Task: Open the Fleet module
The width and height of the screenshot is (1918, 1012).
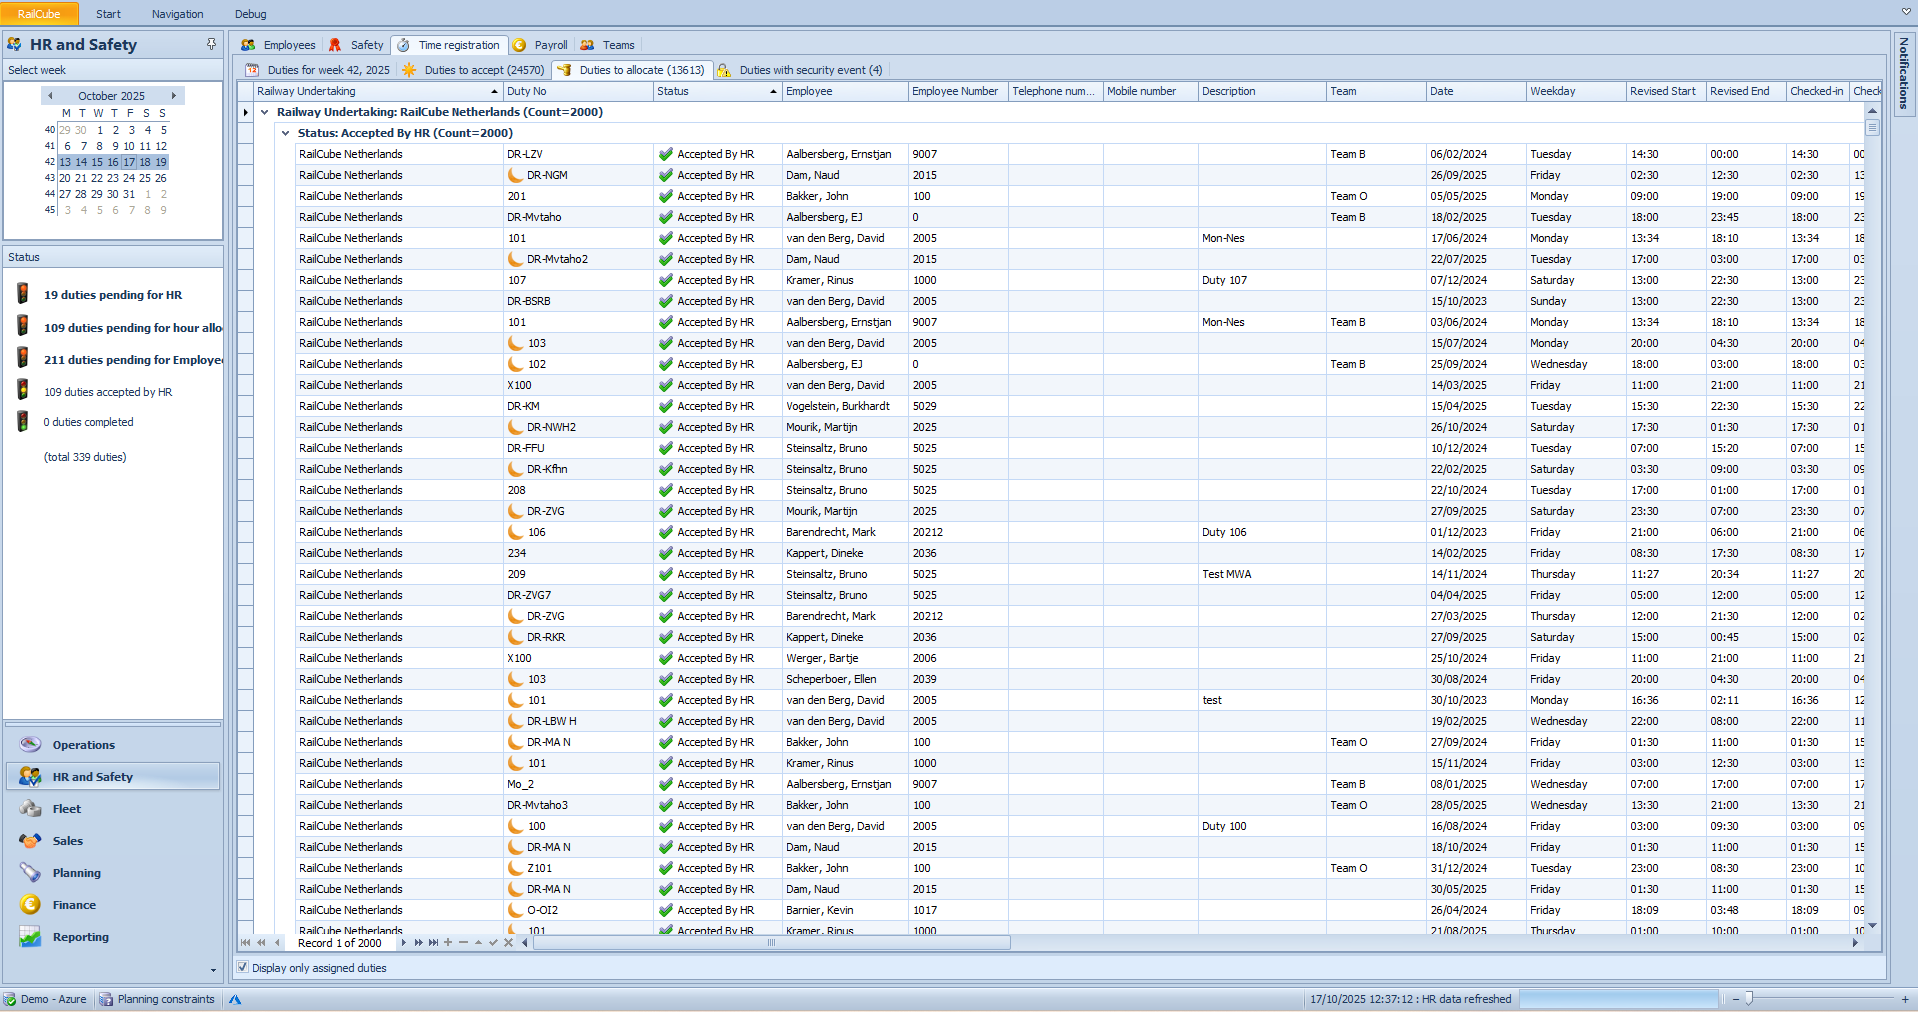Action: pyautogui.click(x=67, y=809)
